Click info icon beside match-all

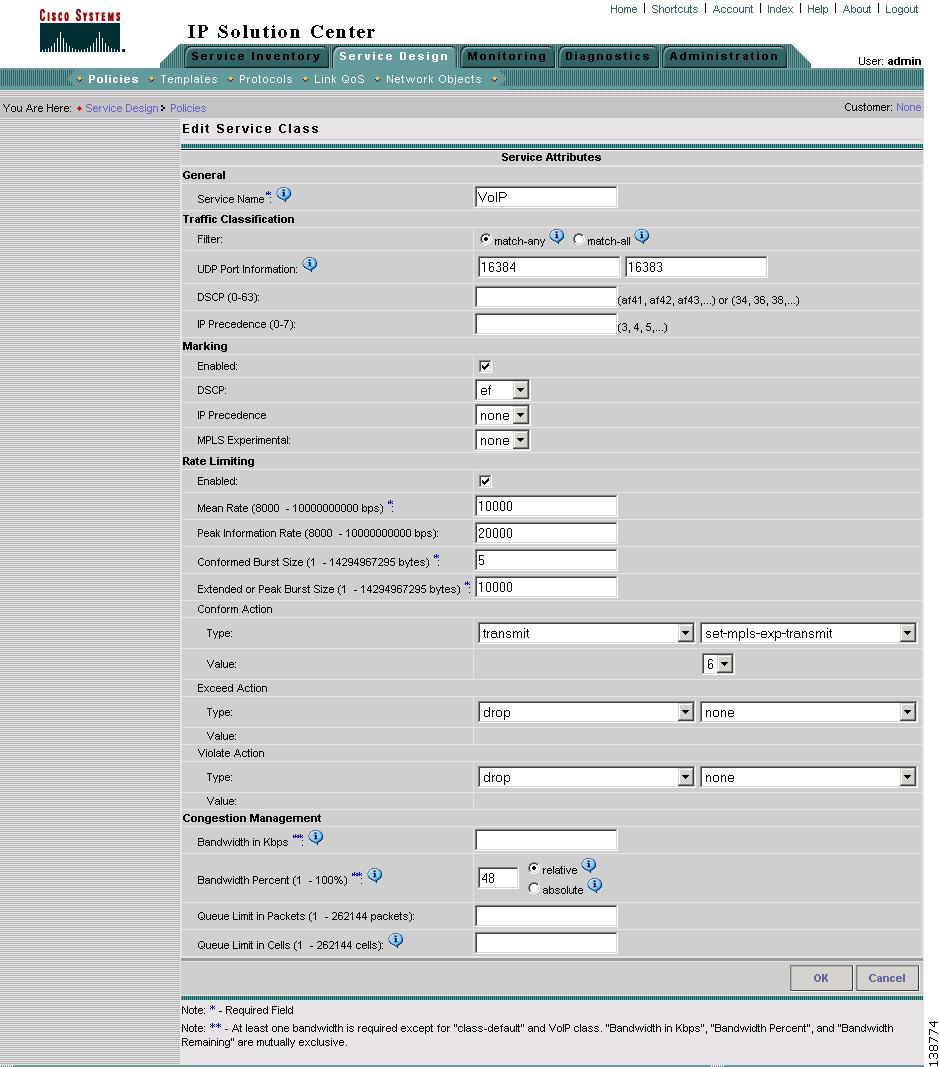pyautogui.click(x=642, y=236)
